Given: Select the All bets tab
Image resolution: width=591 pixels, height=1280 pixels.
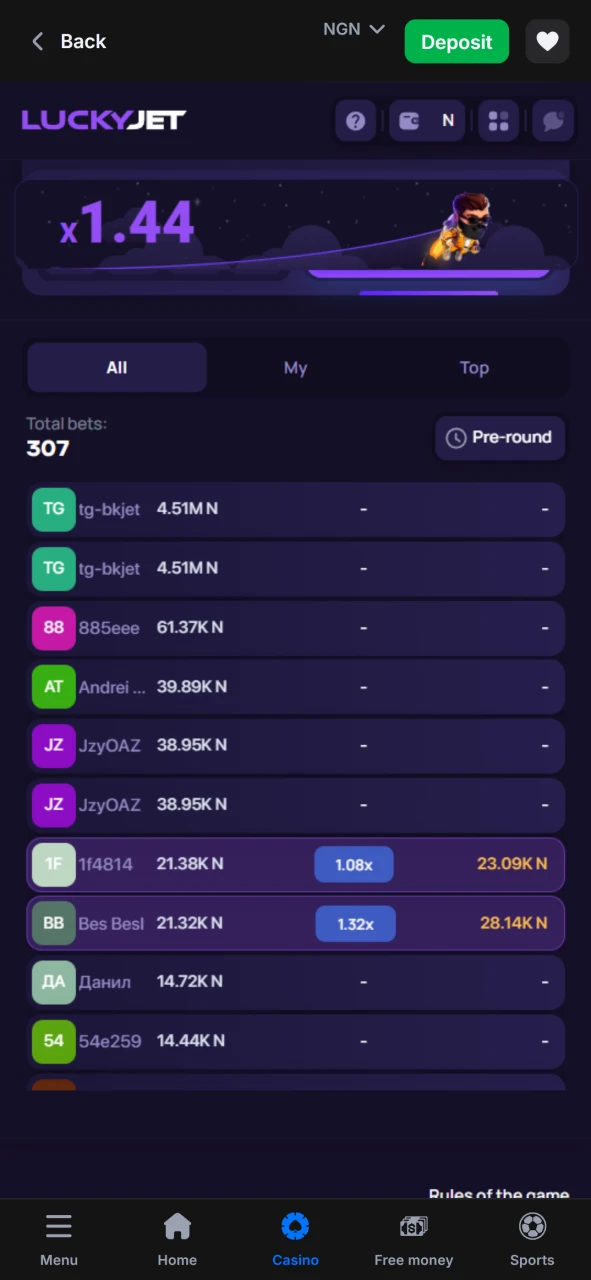Looking at the screenshot, I should click(116, 368).
